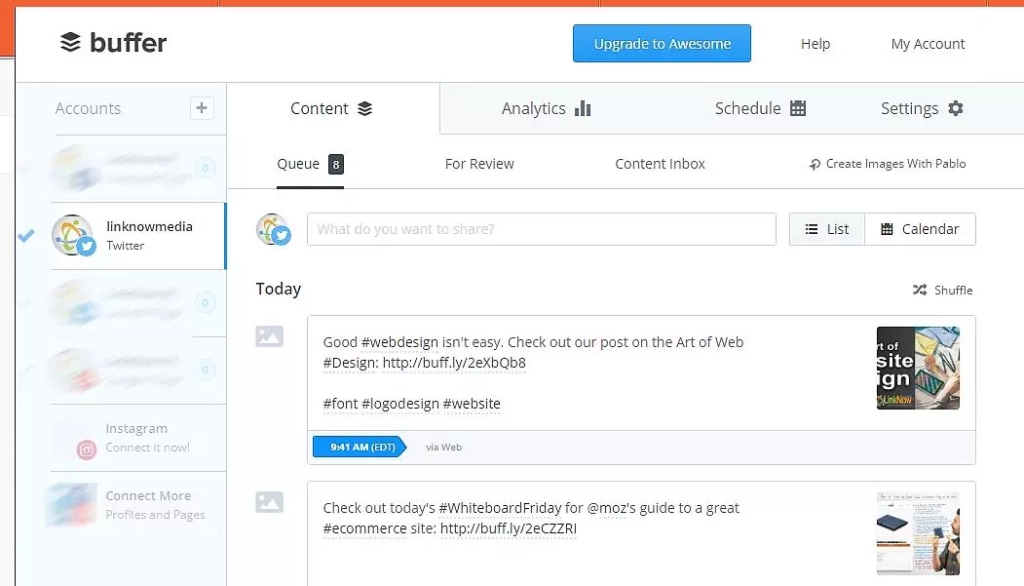
Task: Open My Account menu
Action: [927, 44]
